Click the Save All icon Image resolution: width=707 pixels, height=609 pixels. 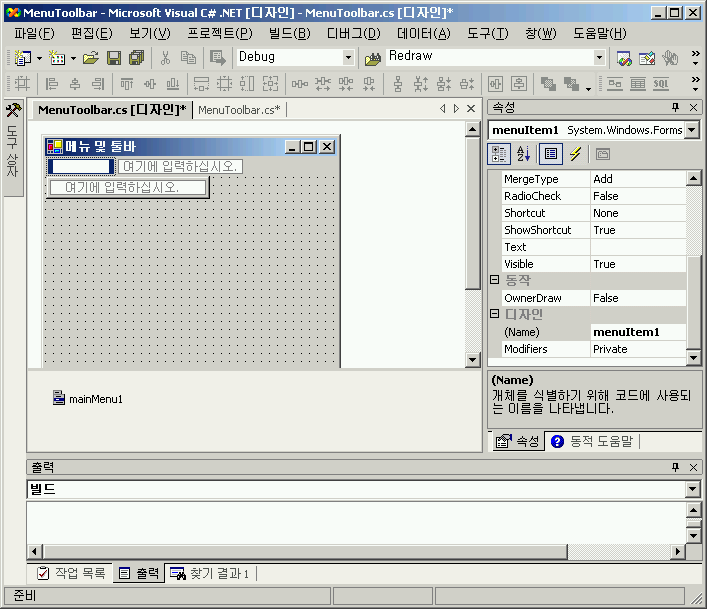coord(136,58)
